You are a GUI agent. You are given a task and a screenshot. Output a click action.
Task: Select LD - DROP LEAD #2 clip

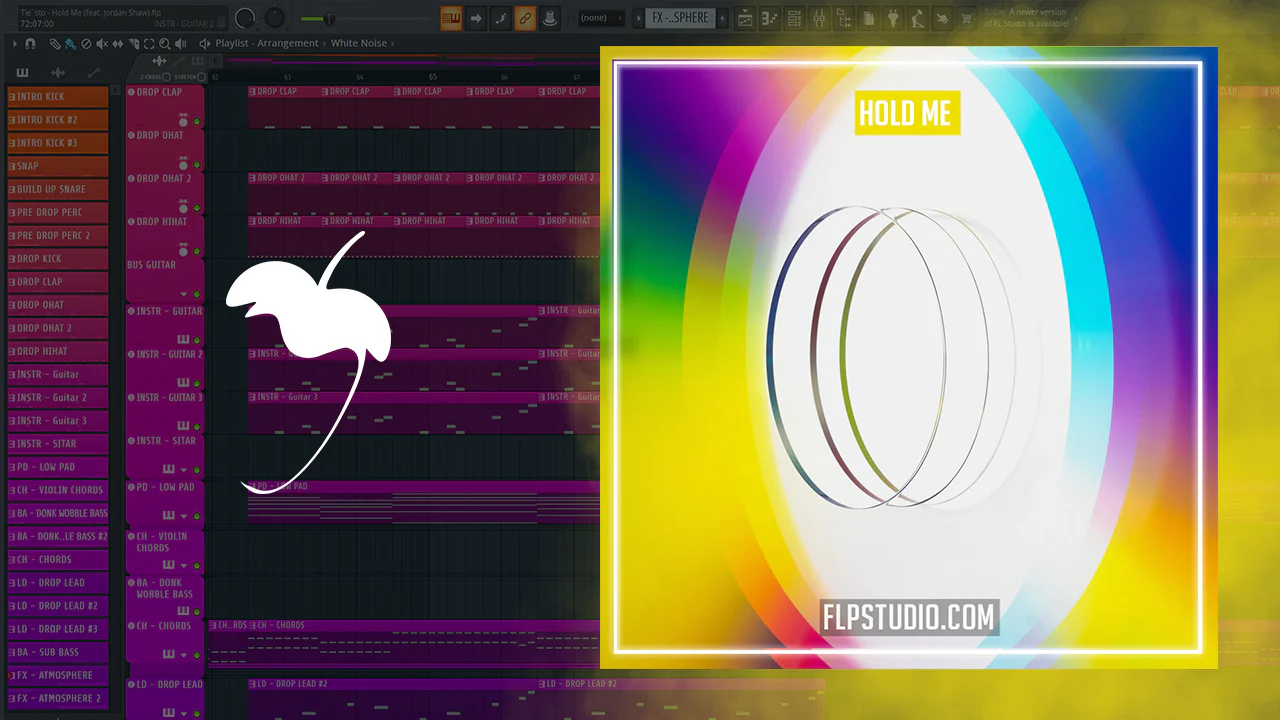392,697
